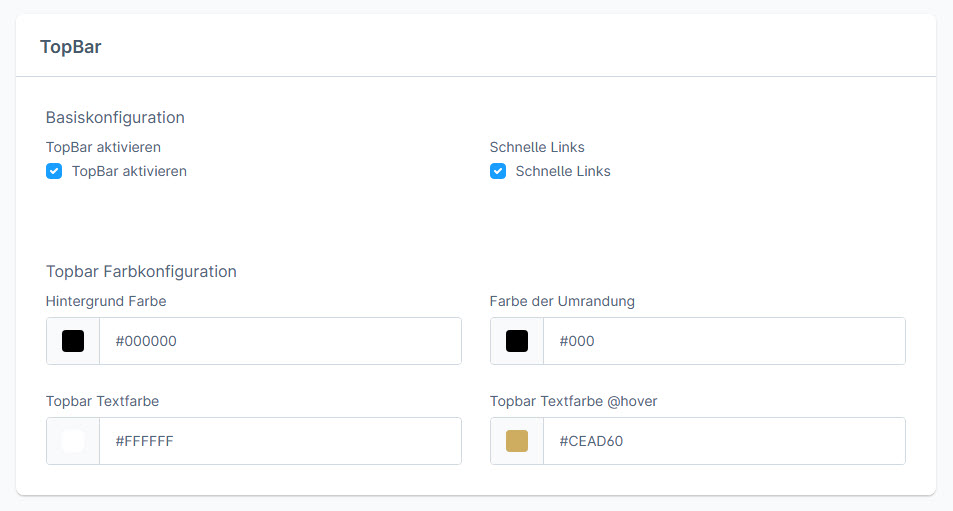Click the Topbar Textfarbe @hover field label
The image size is (953, 511).
tap(573, 401)
